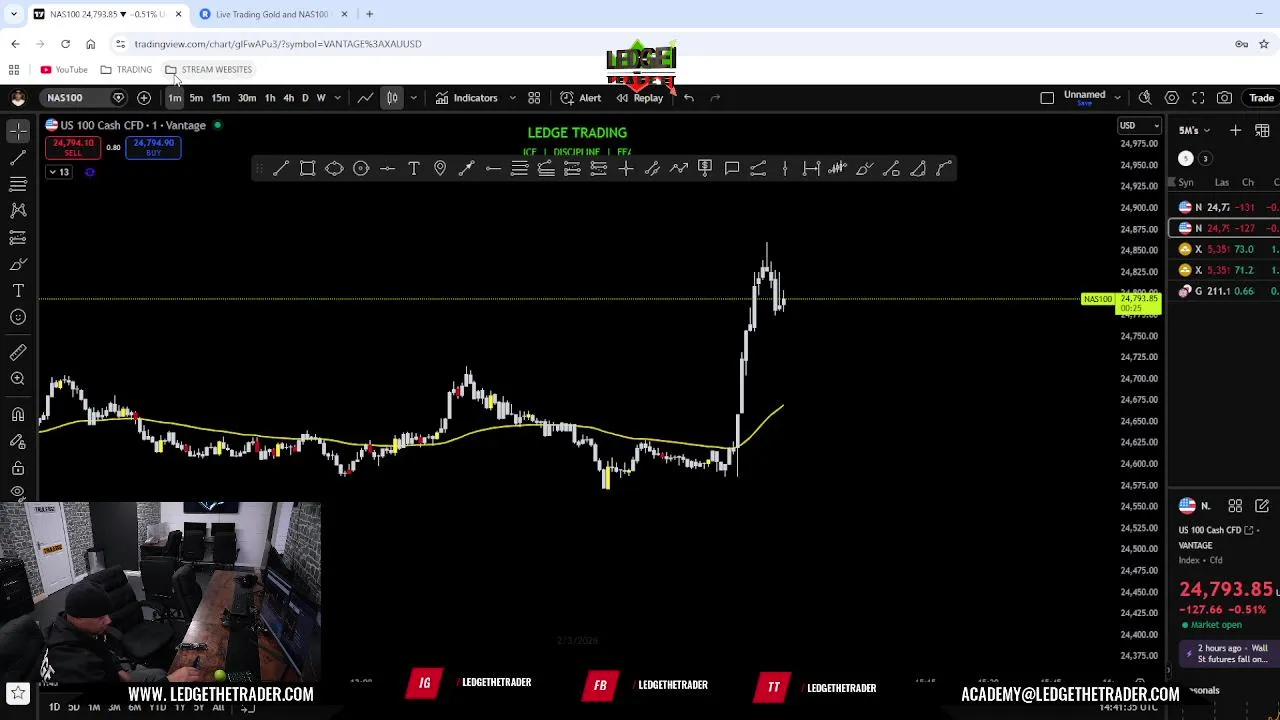This screenshot has height=720, width=1280.
Task: Select the text tool in left sidebar
Action: [x=18, y=290]
